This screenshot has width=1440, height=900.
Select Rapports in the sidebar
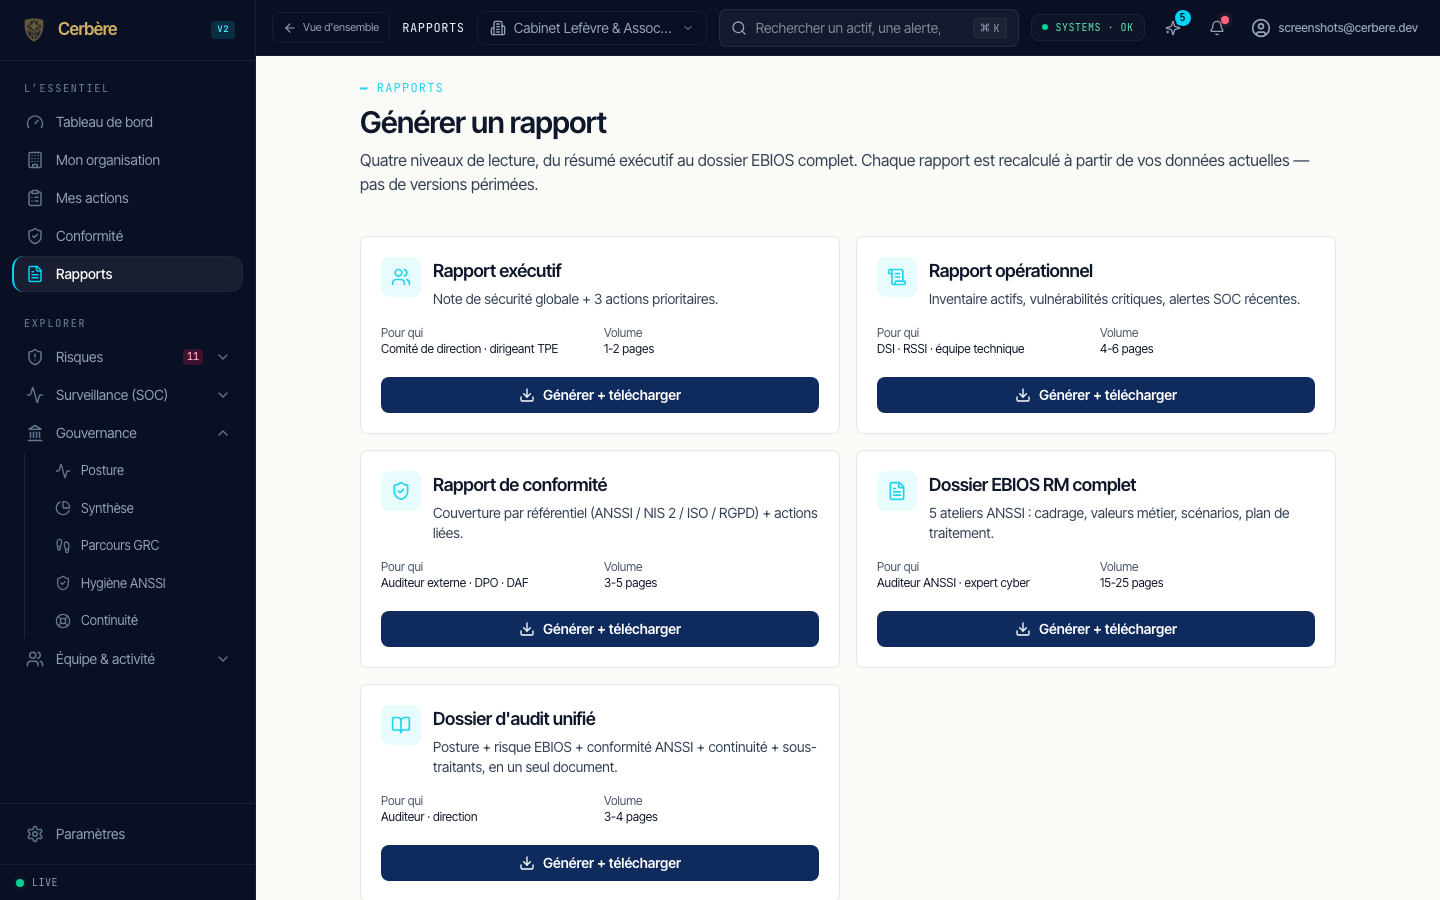point(127,274)
